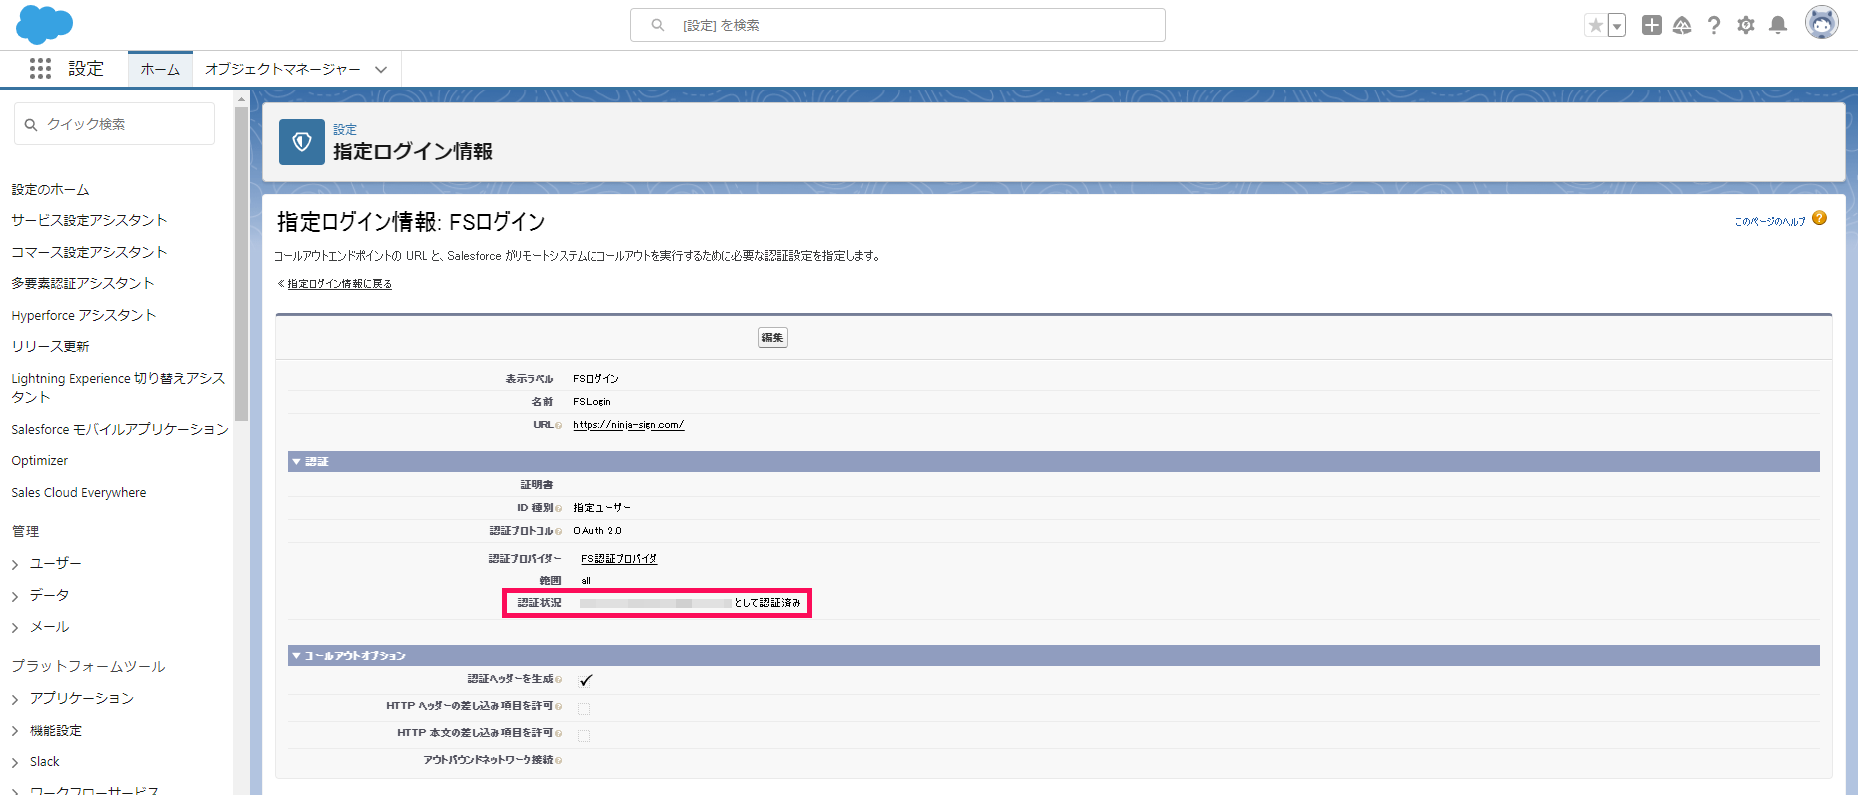Switch to the ホーム tab
This screenshot has height=795, width=1858.
[160, 69]
